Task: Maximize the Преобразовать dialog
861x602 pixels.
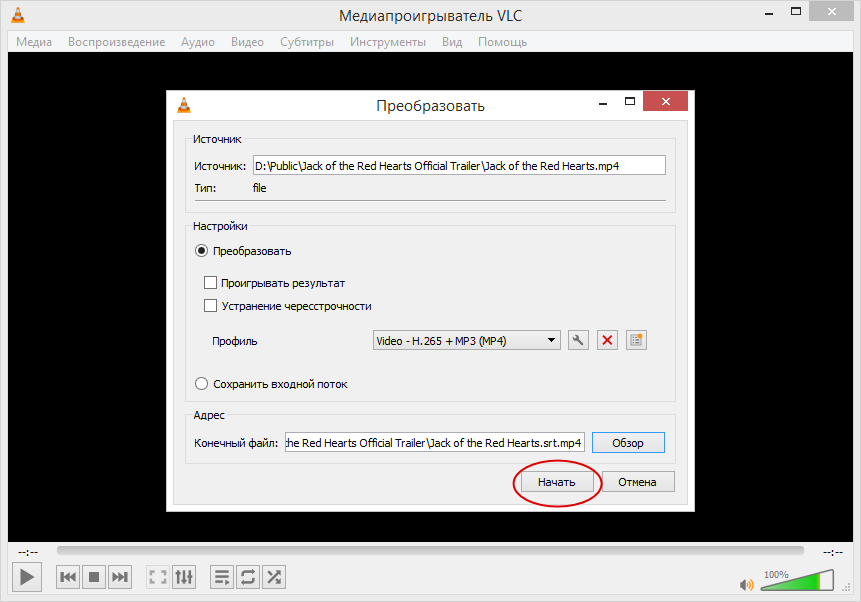Action: tap(630, 102)
